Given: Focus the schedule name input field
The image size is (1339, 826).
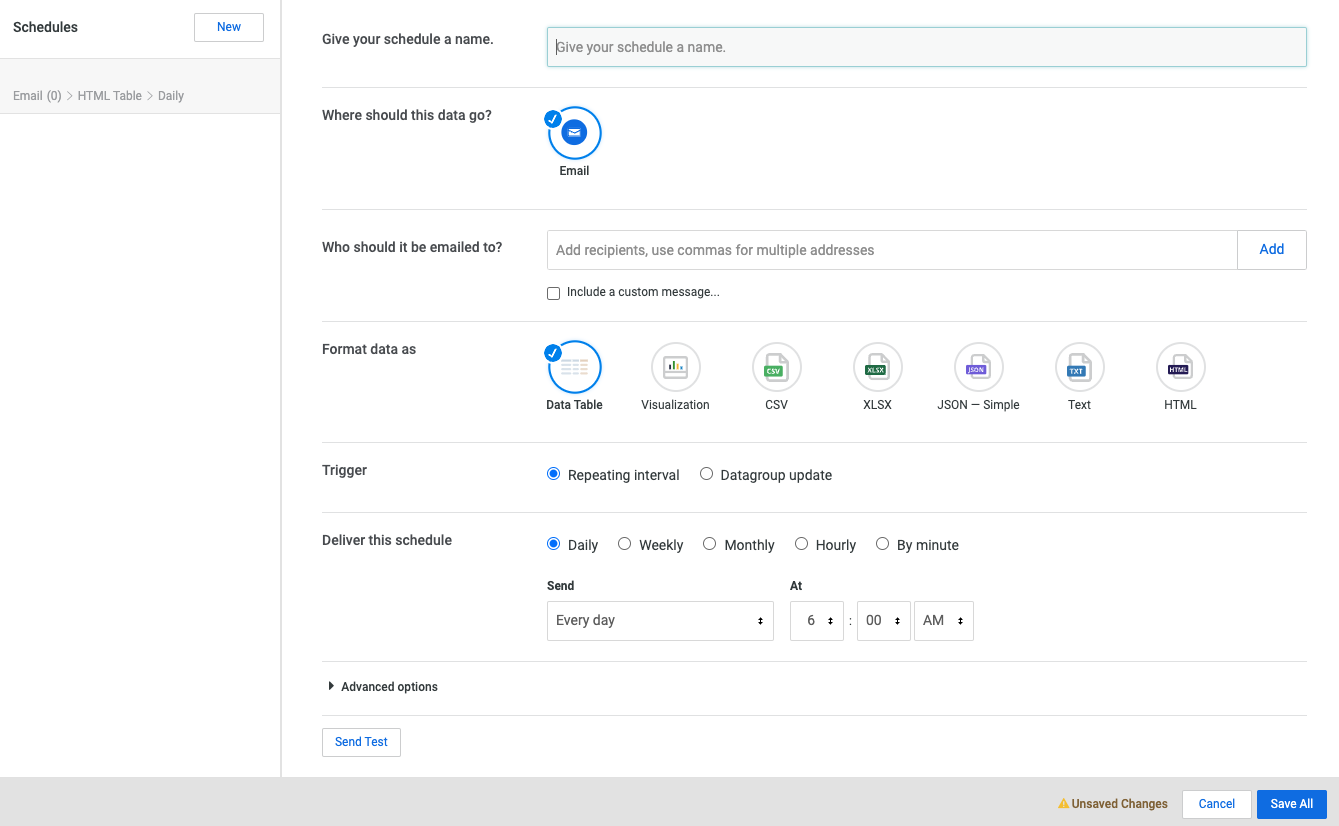Looking at the screenshot, I should [926, 47].
